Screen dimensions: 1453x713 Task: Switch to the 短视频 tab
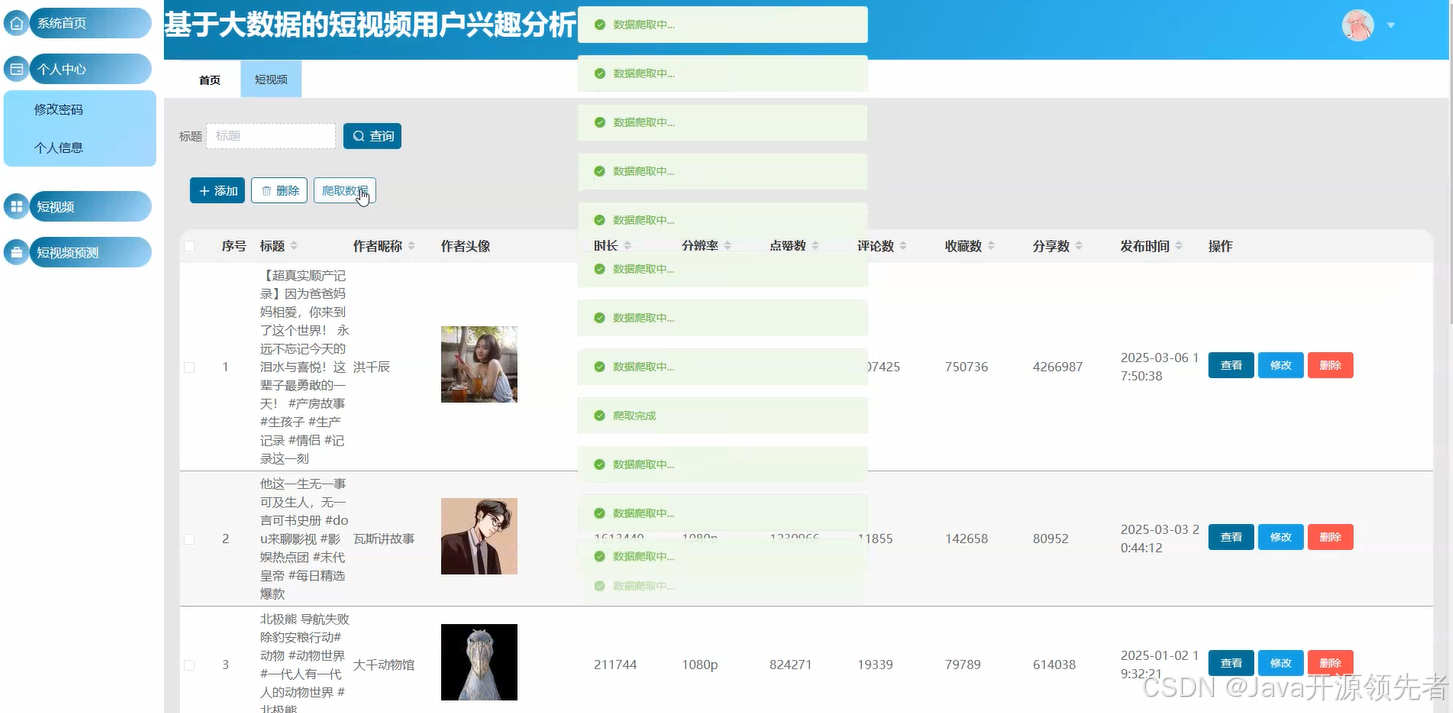(271, 79)
